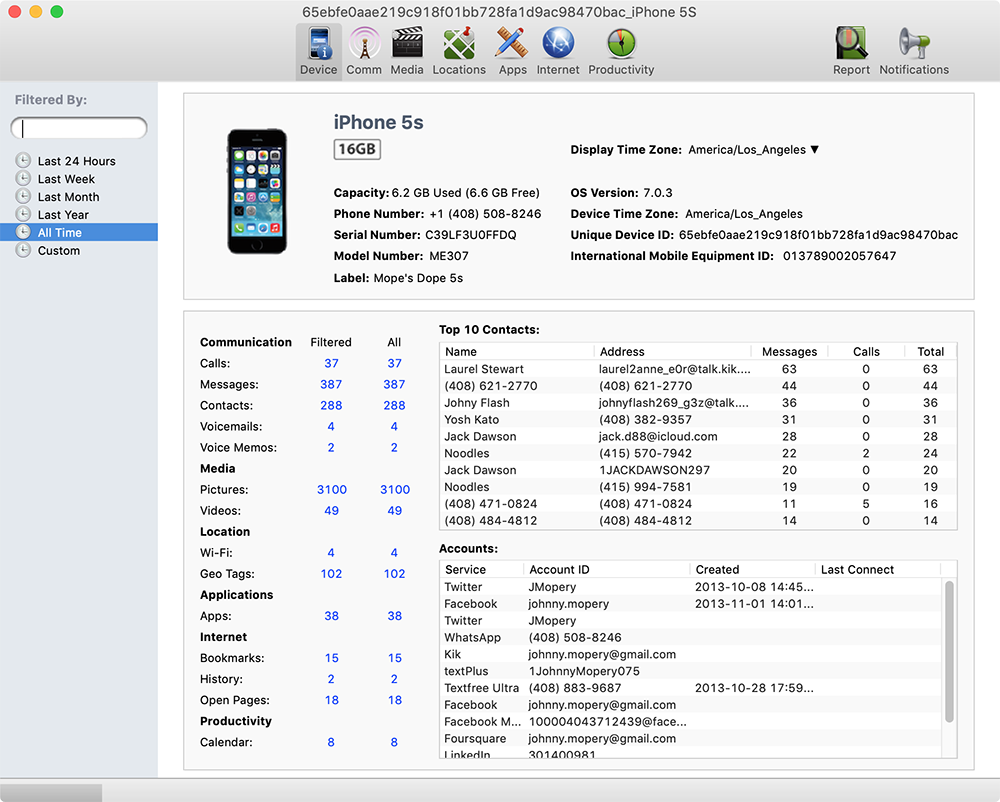
Task: Open the filtered Voicemails count 4
Action: coord(331,427)
